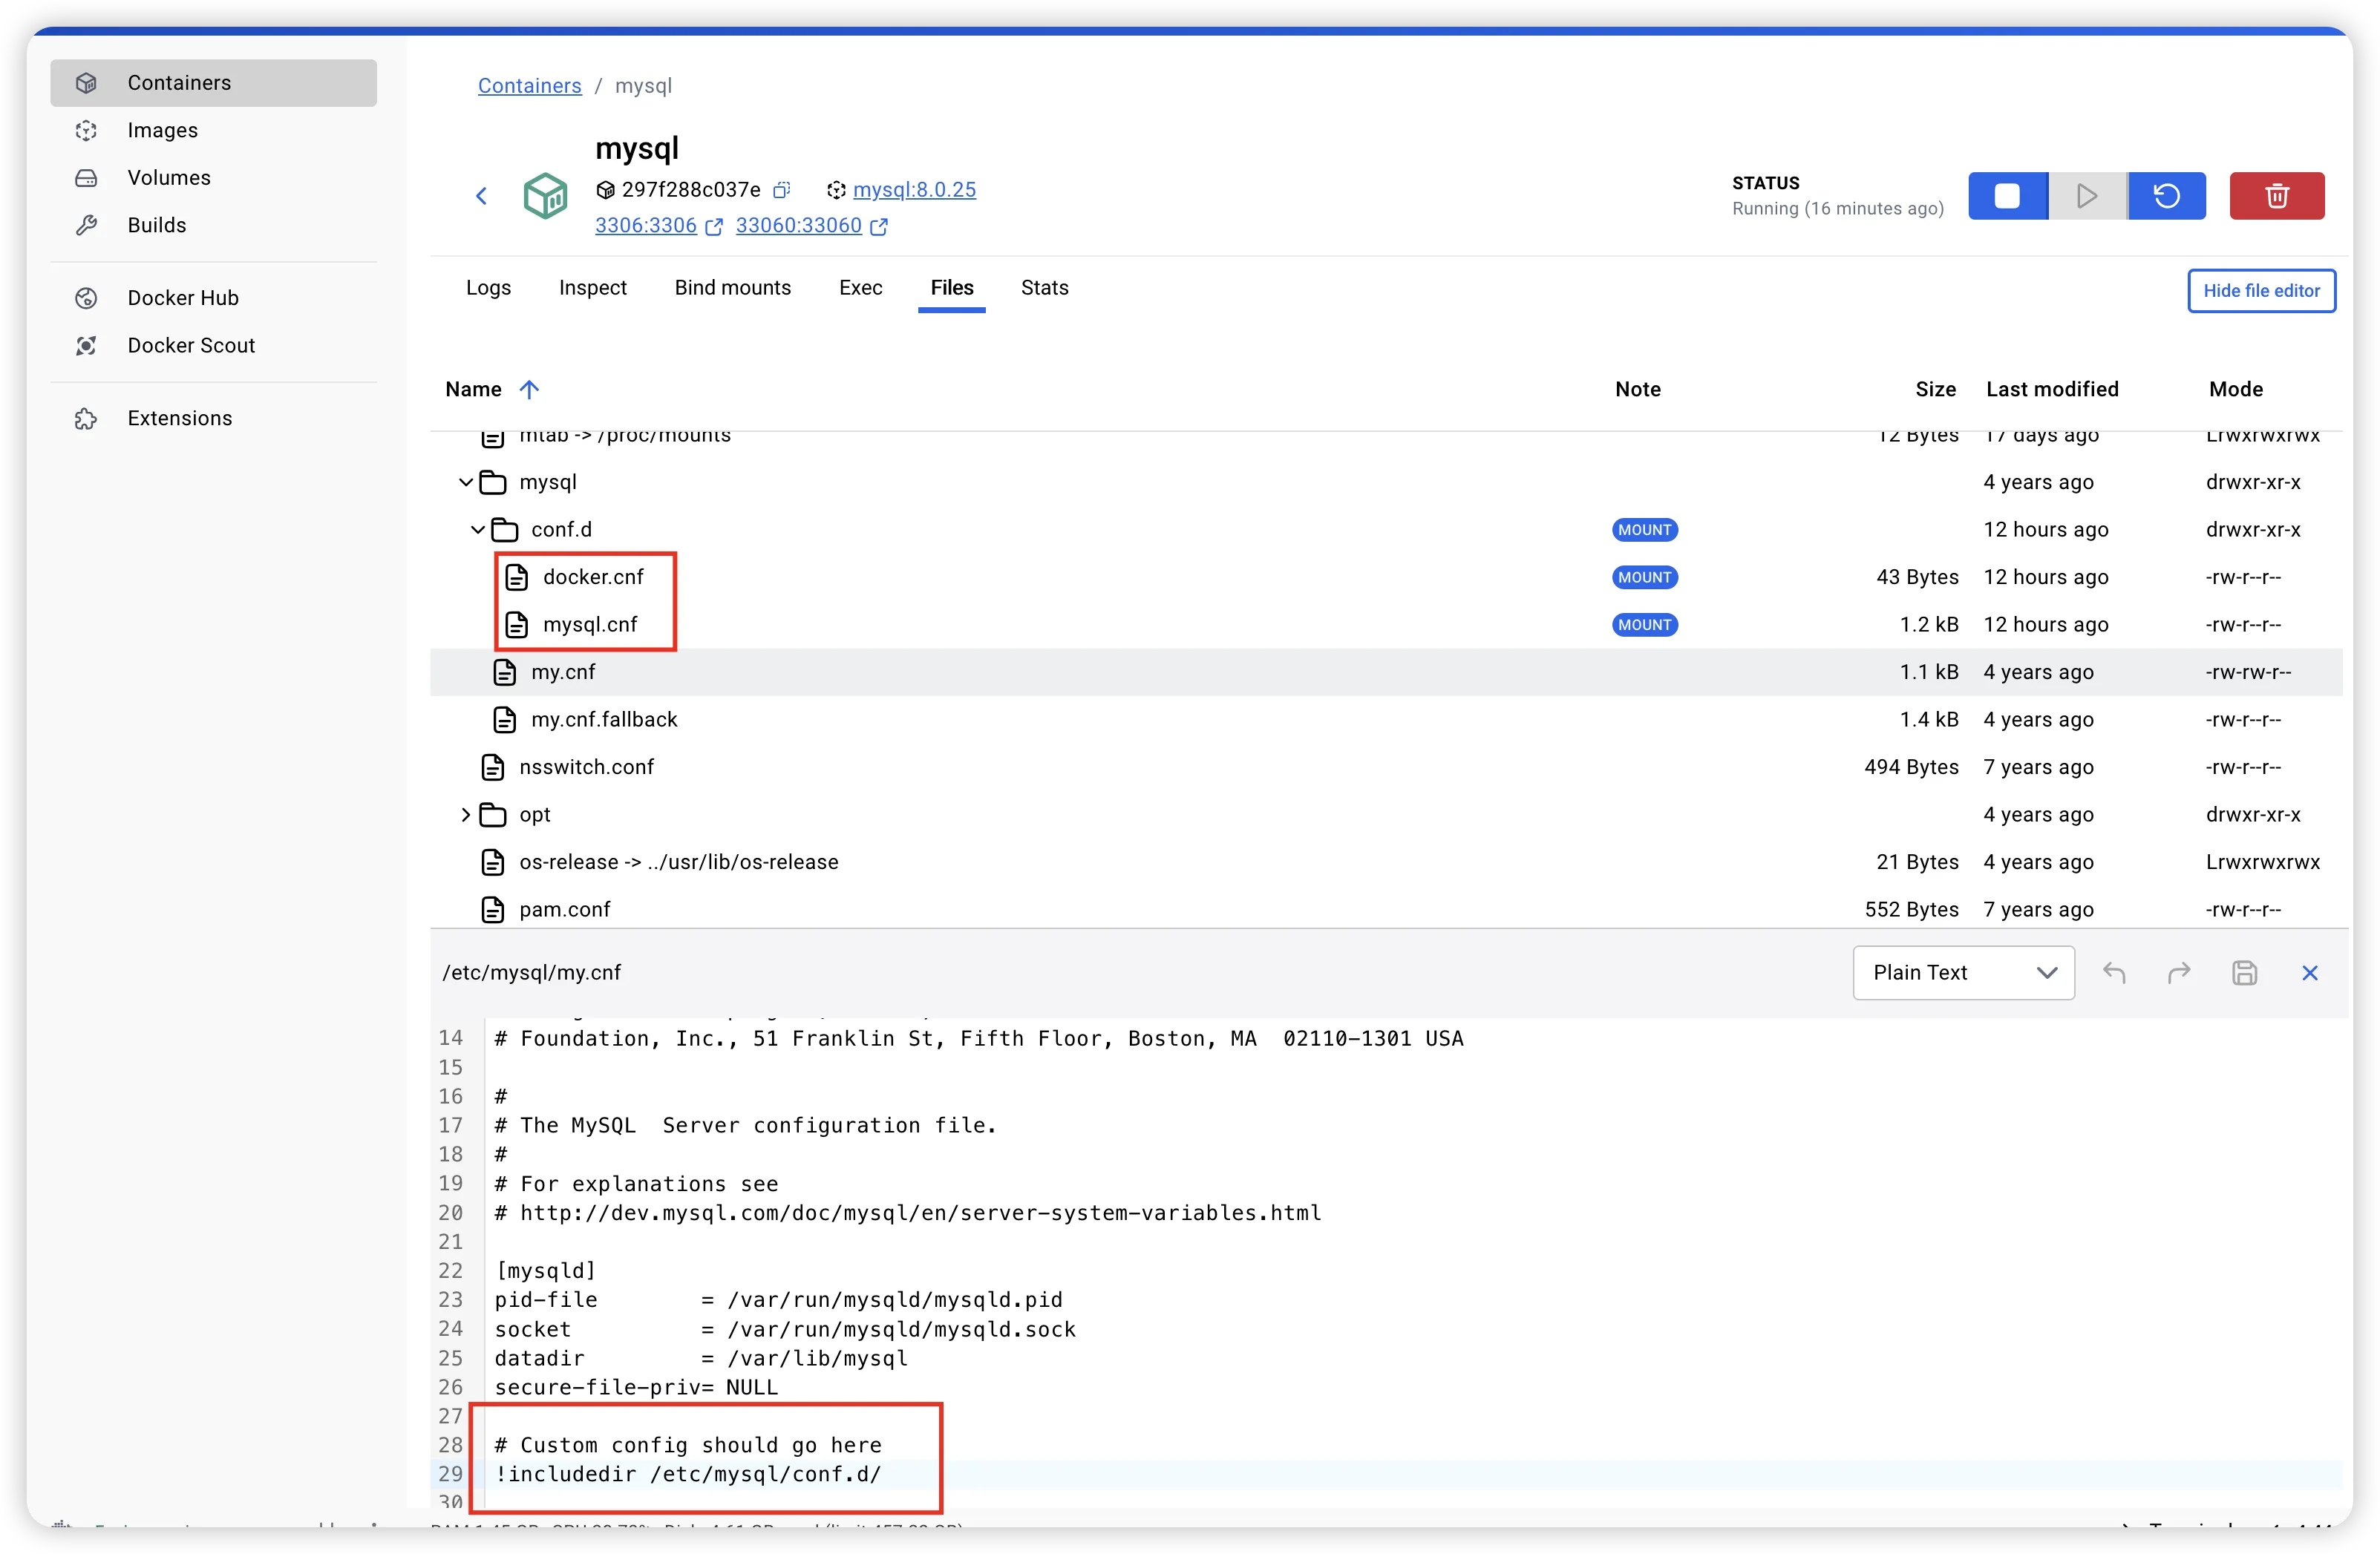
Task: Open the mysql:8.0.25 image link
Action: pos(914,190)
